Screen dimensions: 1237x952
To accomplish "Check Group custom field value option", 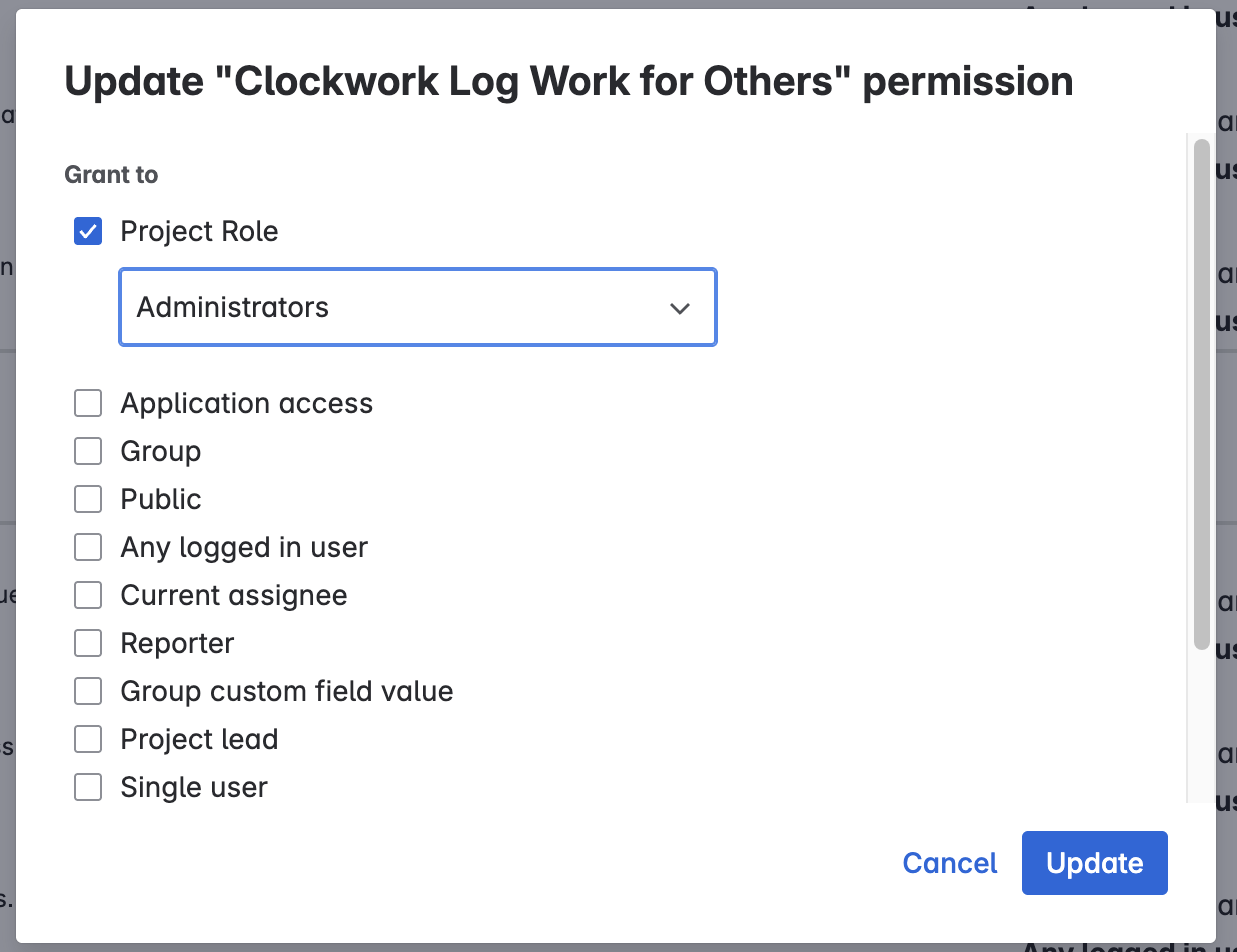I will point(88,691).
